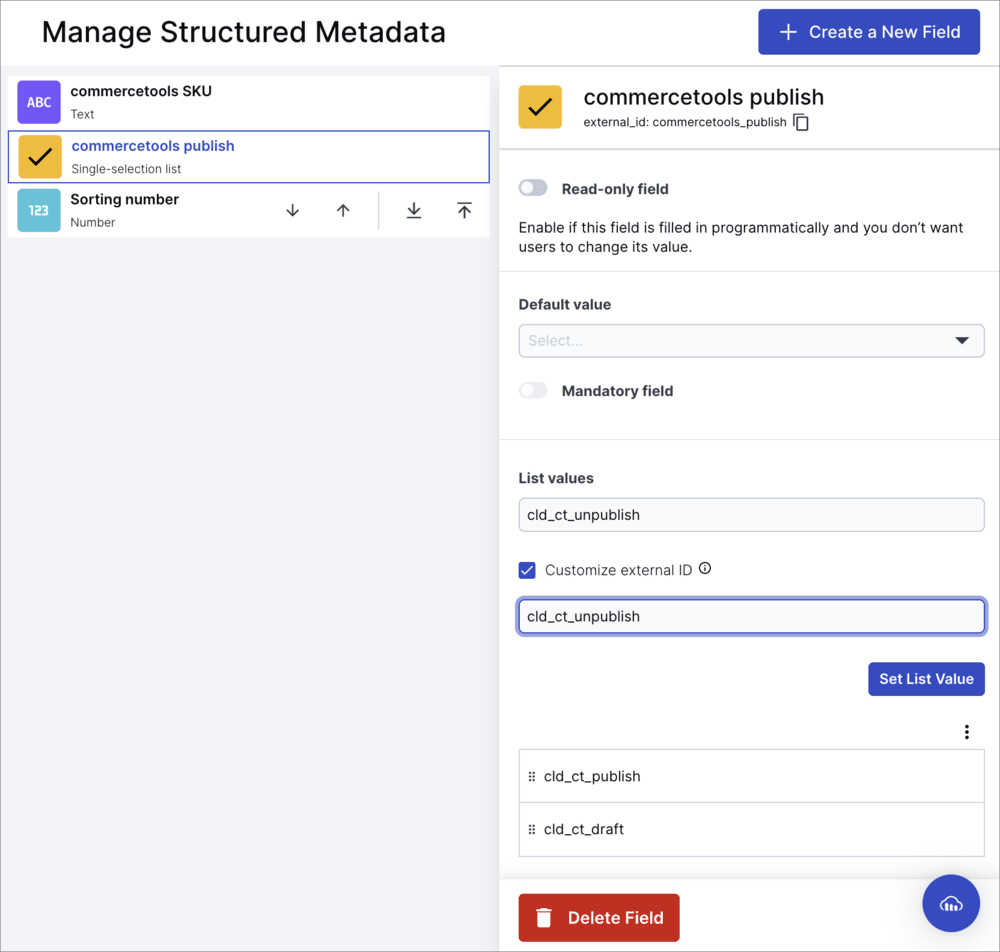
Task: Show info about Customize external ID
Action: tap(705, 568)
